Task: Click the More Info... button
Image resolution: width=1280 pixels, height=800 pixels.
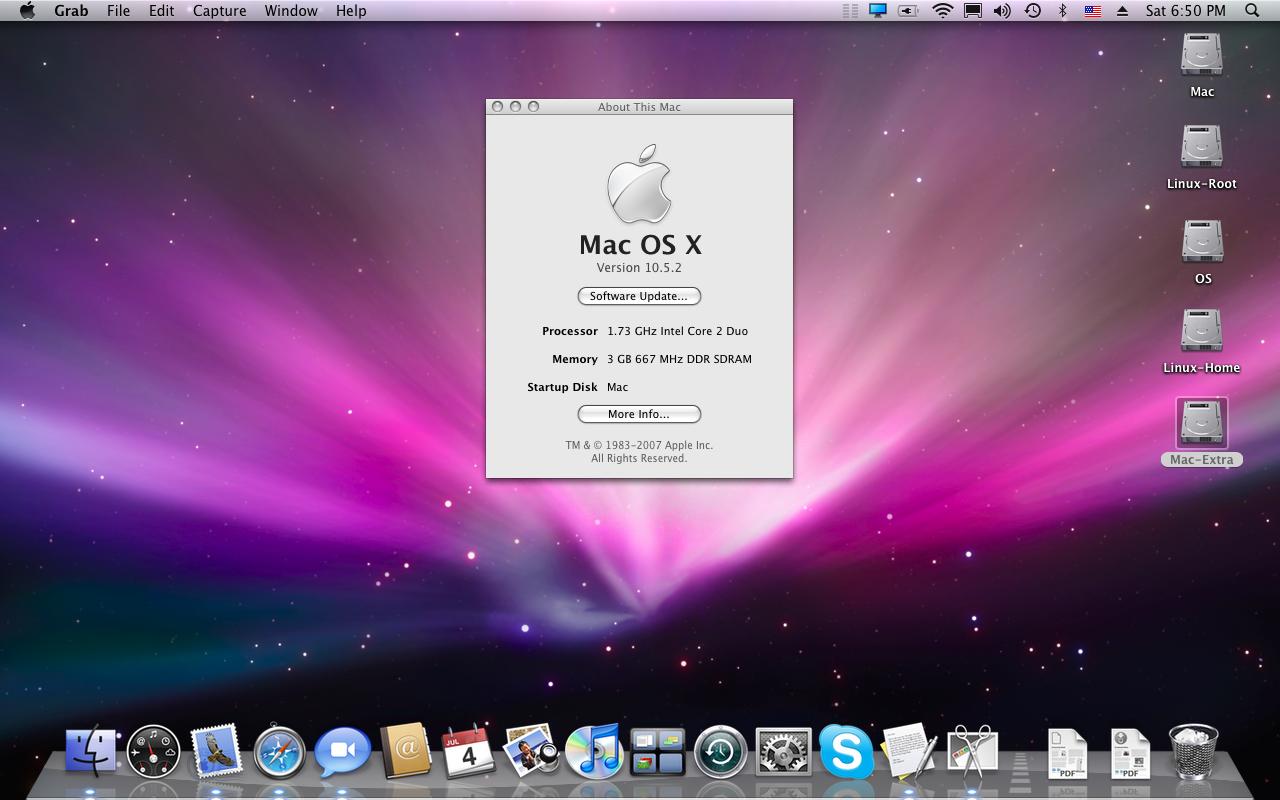Action: click(639, 414)
